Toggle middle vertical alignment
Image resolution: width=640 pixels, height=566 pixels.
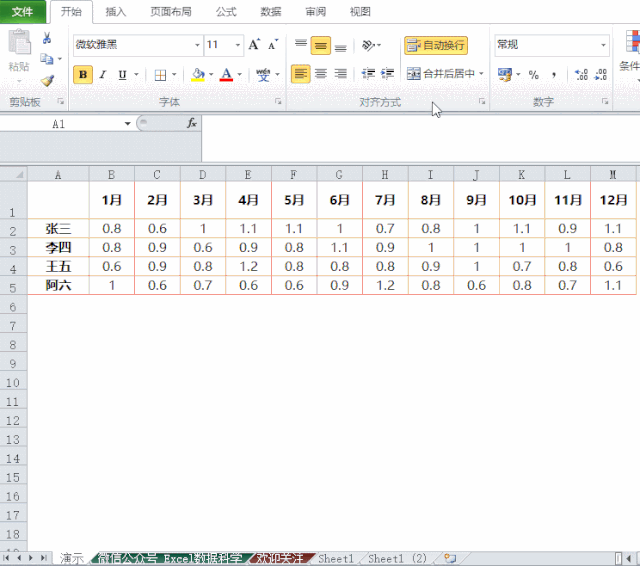tap(320, 45)
